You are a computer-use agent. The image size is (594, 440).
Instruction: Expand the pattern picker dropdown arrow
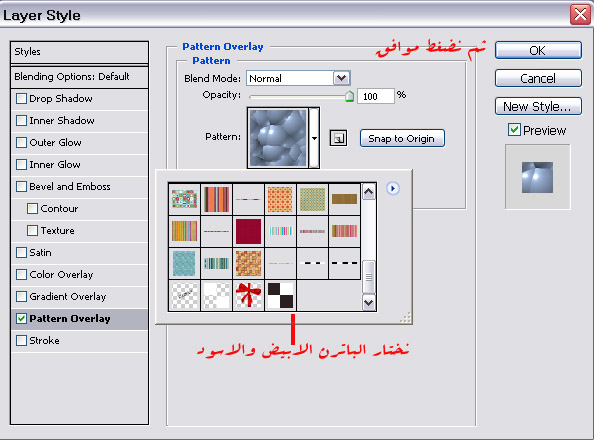tap(314, 138)
